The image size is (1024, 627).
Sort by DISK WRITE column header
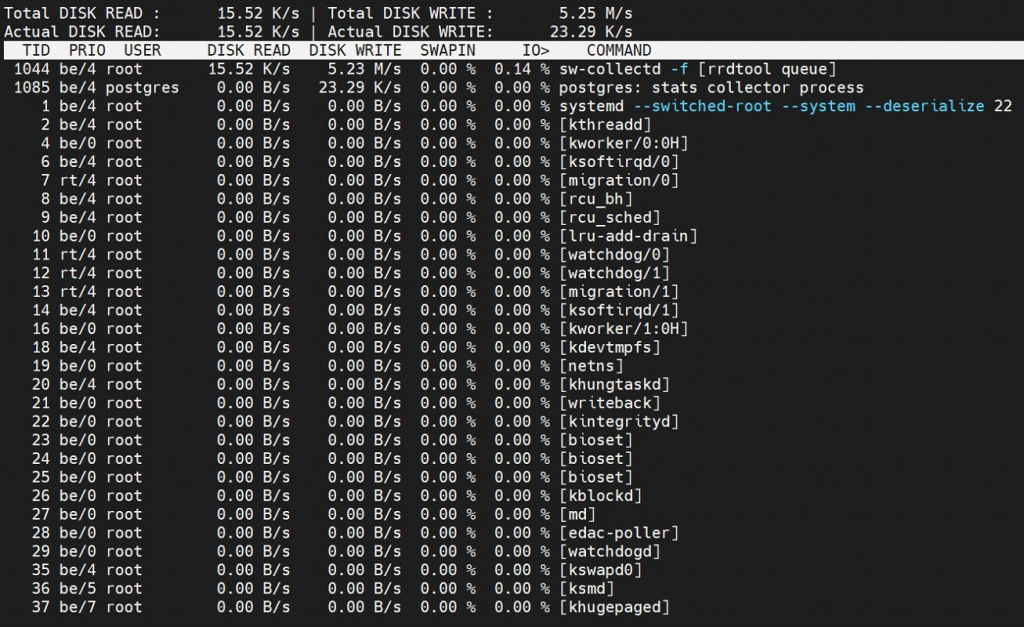(x=357, y=50)
